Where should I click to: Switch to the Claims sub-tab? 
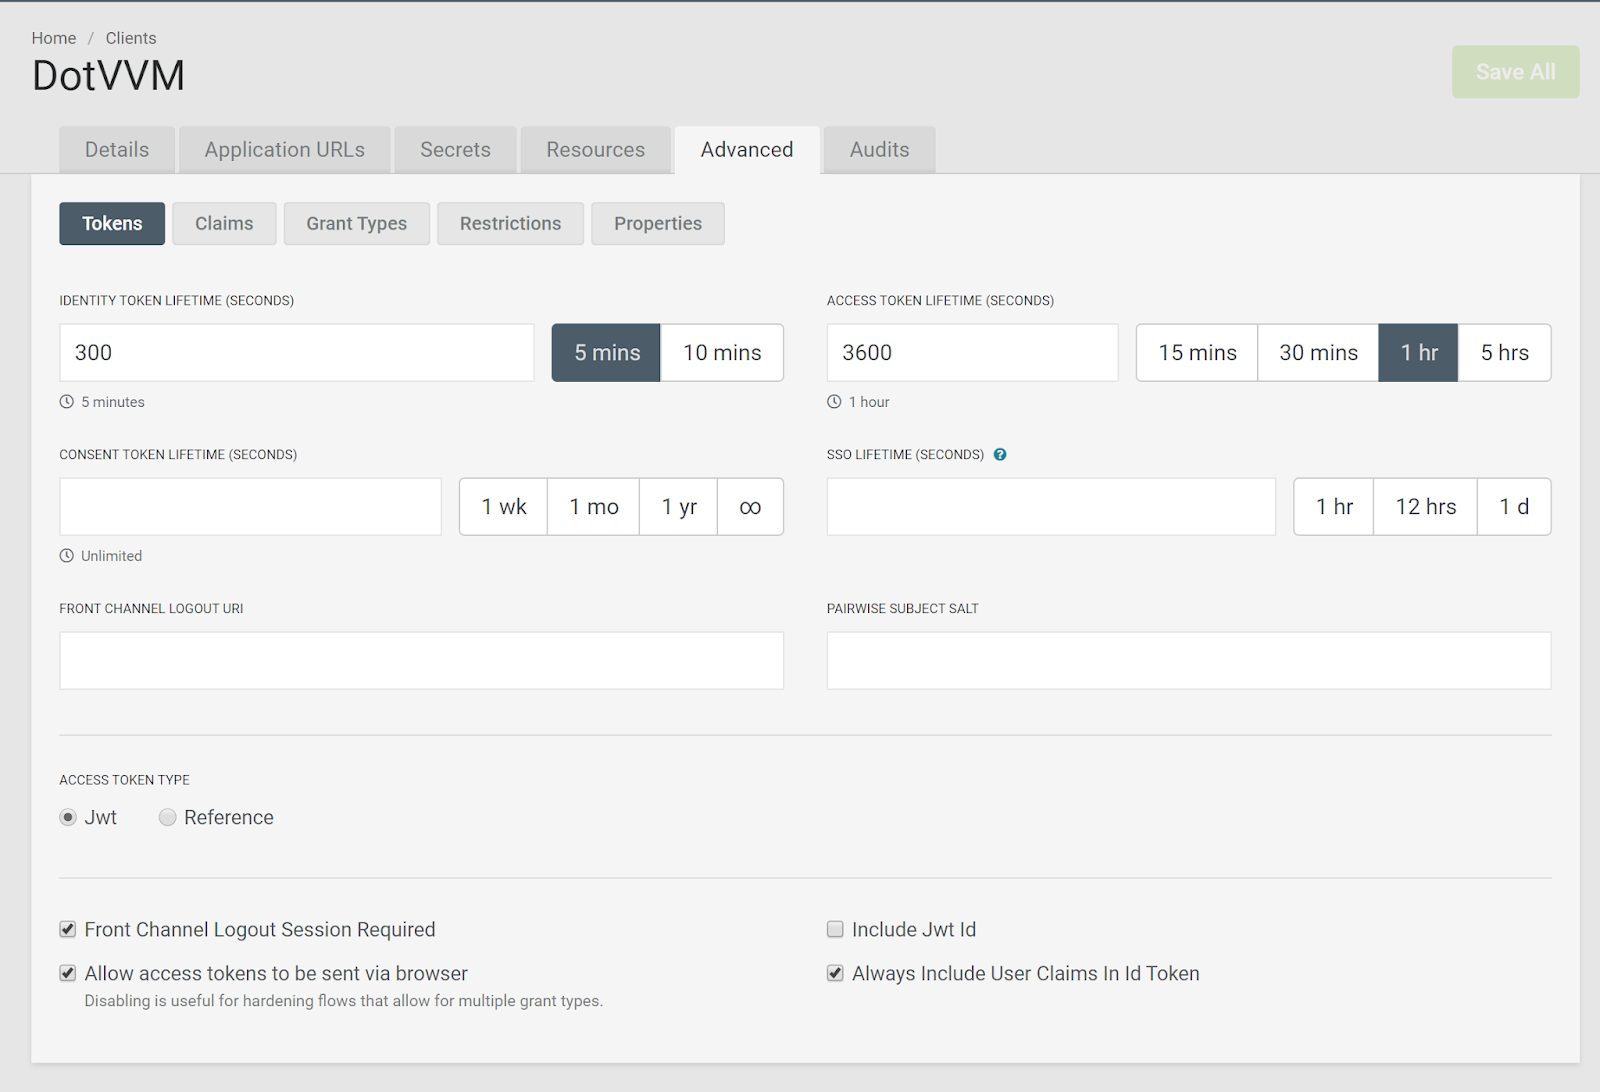(224, 224)
